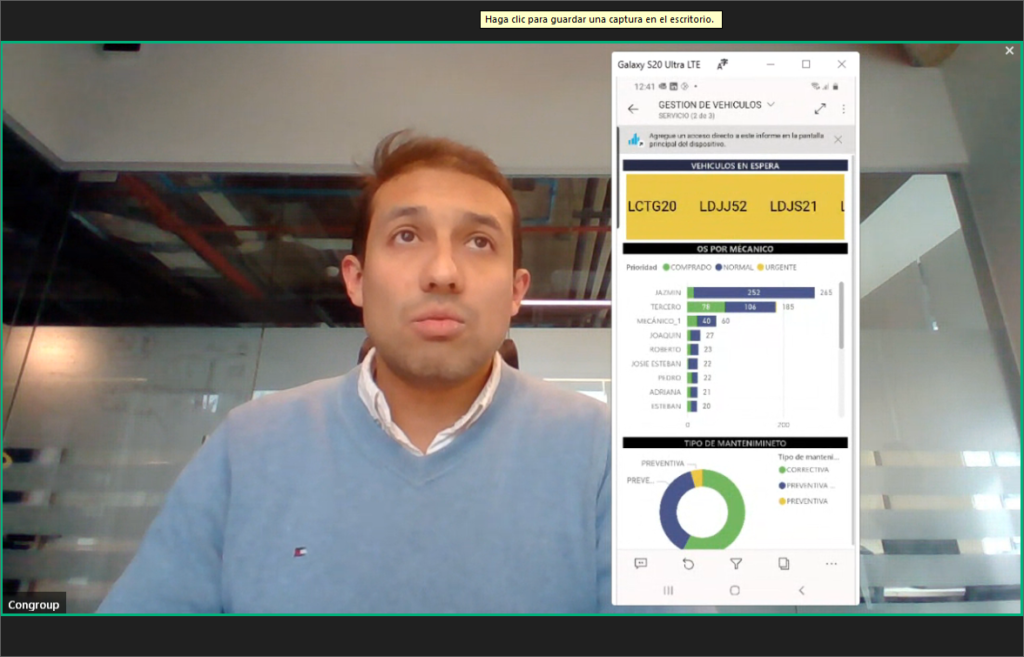Open the more options ellipsis in bottom toolbar

click(x=831, y=564)
